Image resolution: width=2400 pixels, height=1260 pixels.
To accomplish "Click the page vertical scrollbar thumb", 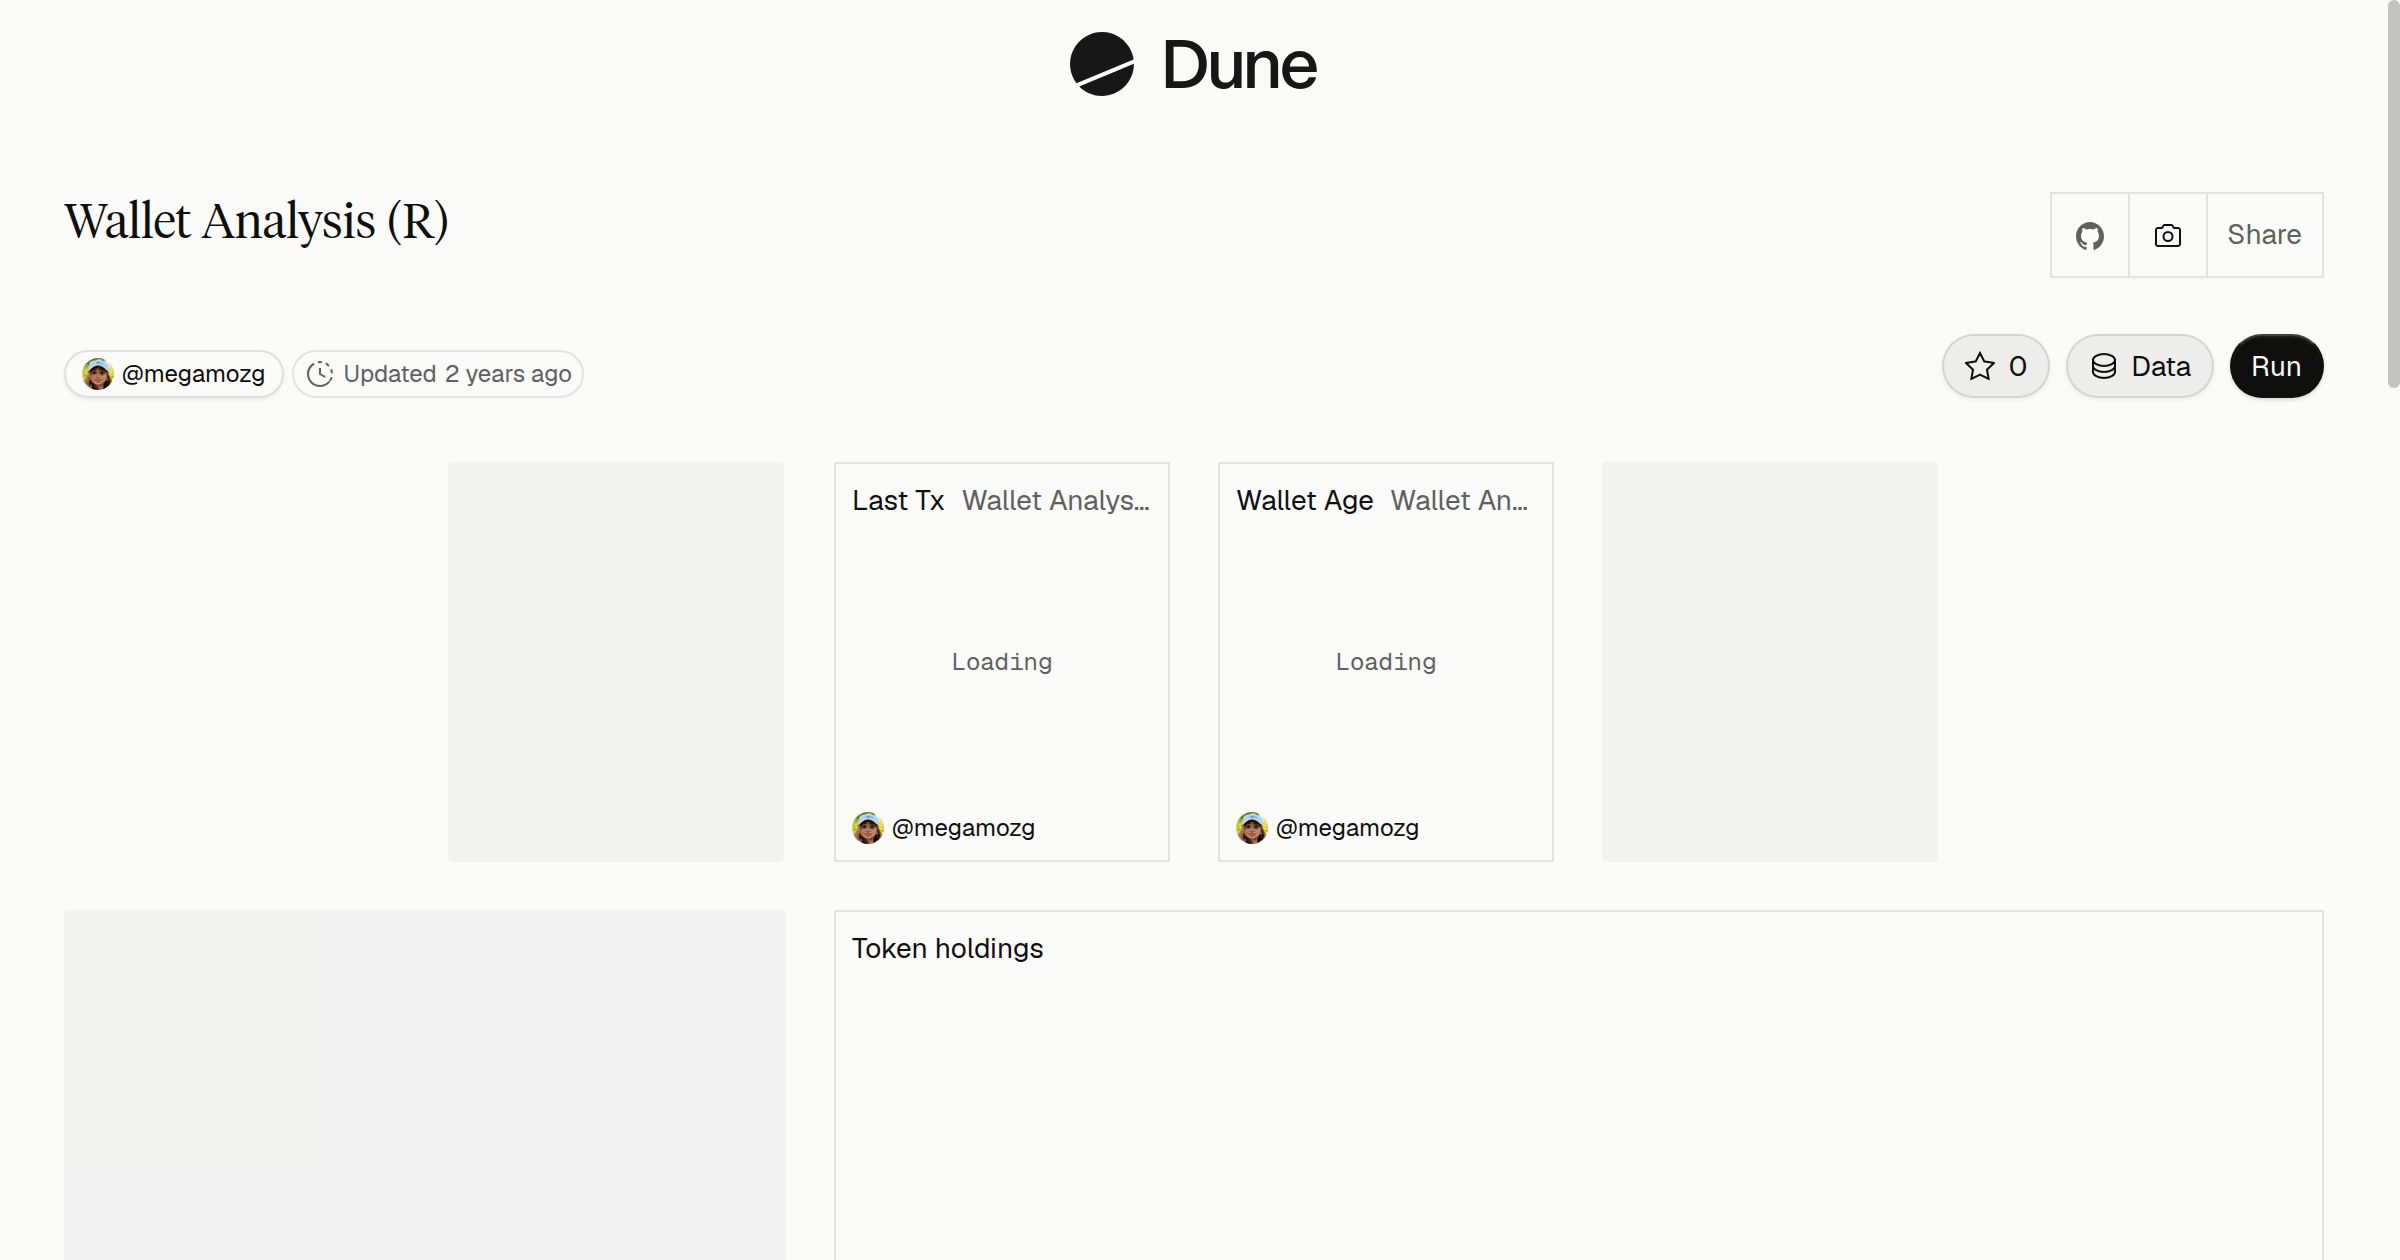I will click(2393, 194).
